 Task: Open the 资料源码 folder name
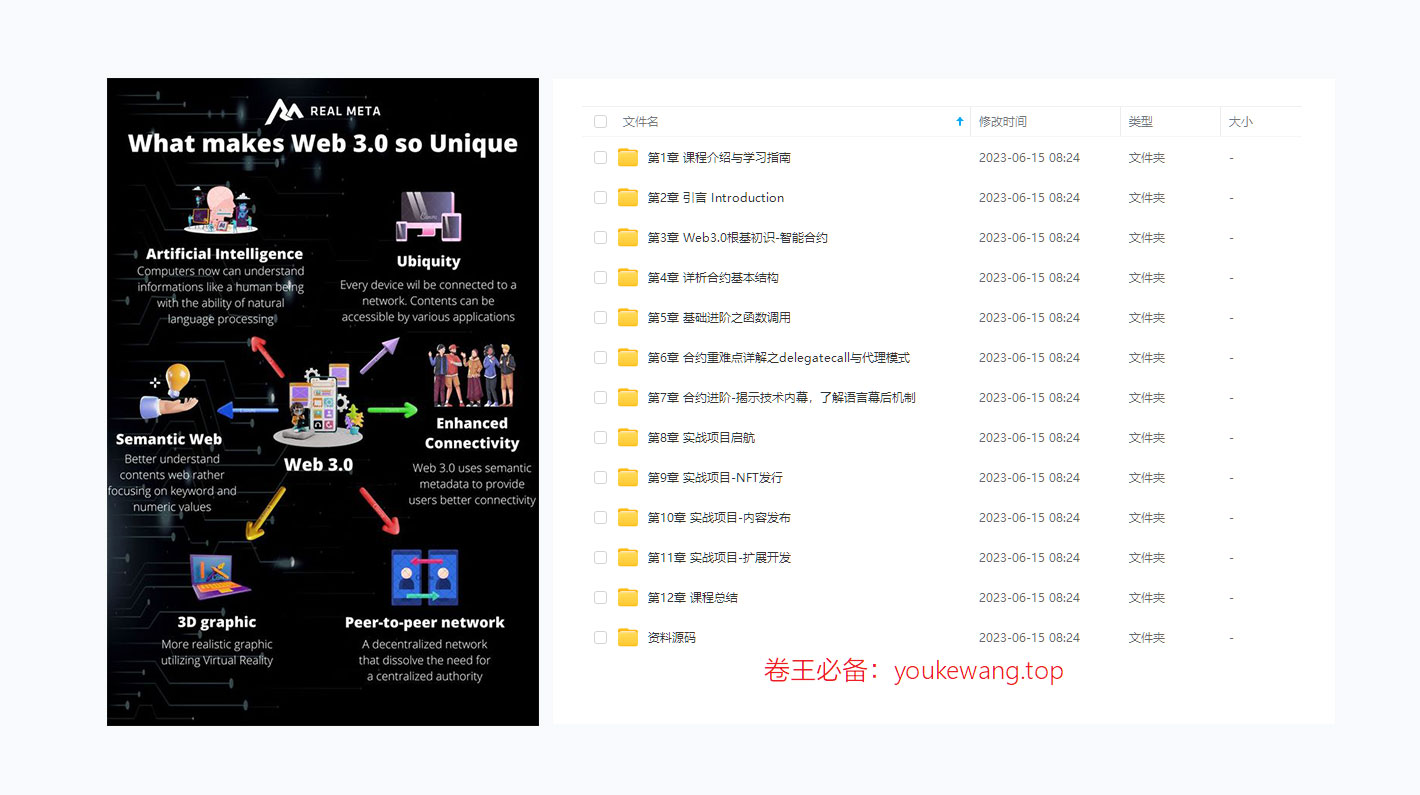pyautogui.click(x=671, y=637)
